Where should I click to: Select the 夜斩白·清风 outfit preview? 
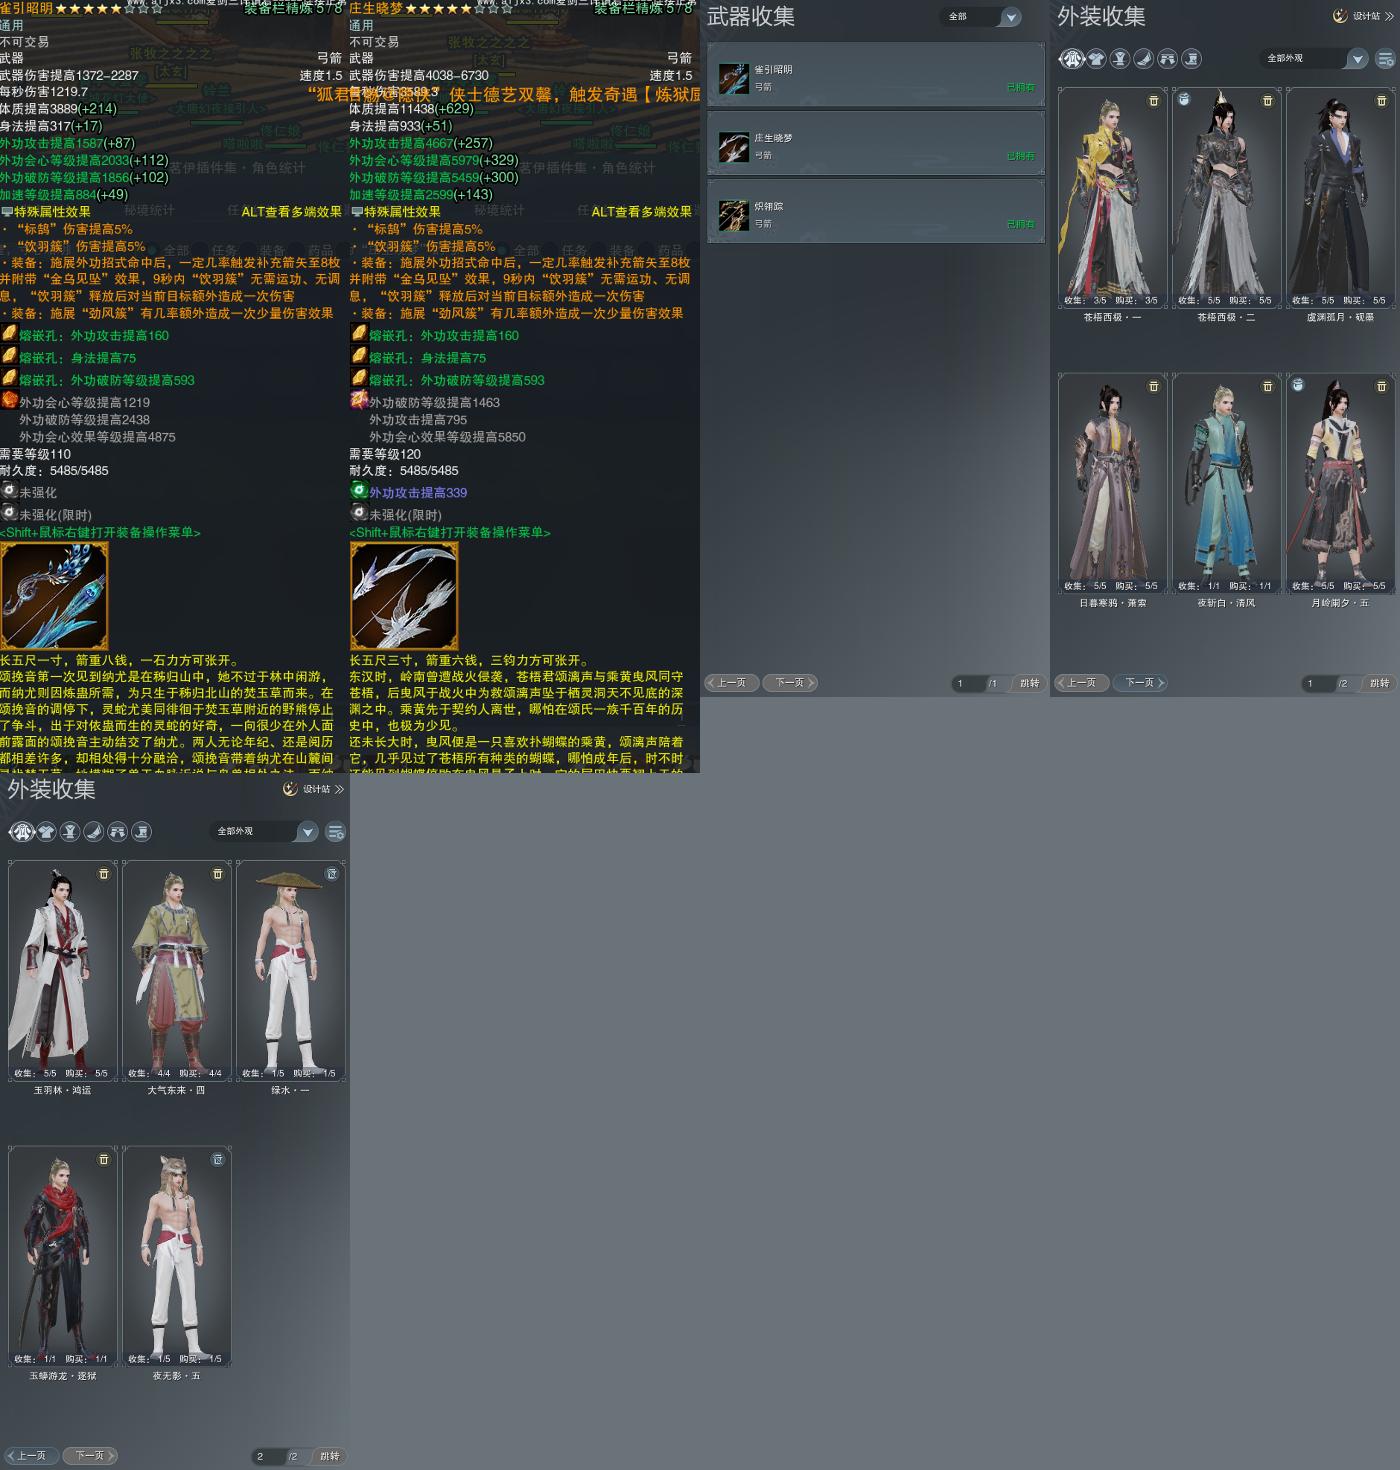(x=1227, y=483)
